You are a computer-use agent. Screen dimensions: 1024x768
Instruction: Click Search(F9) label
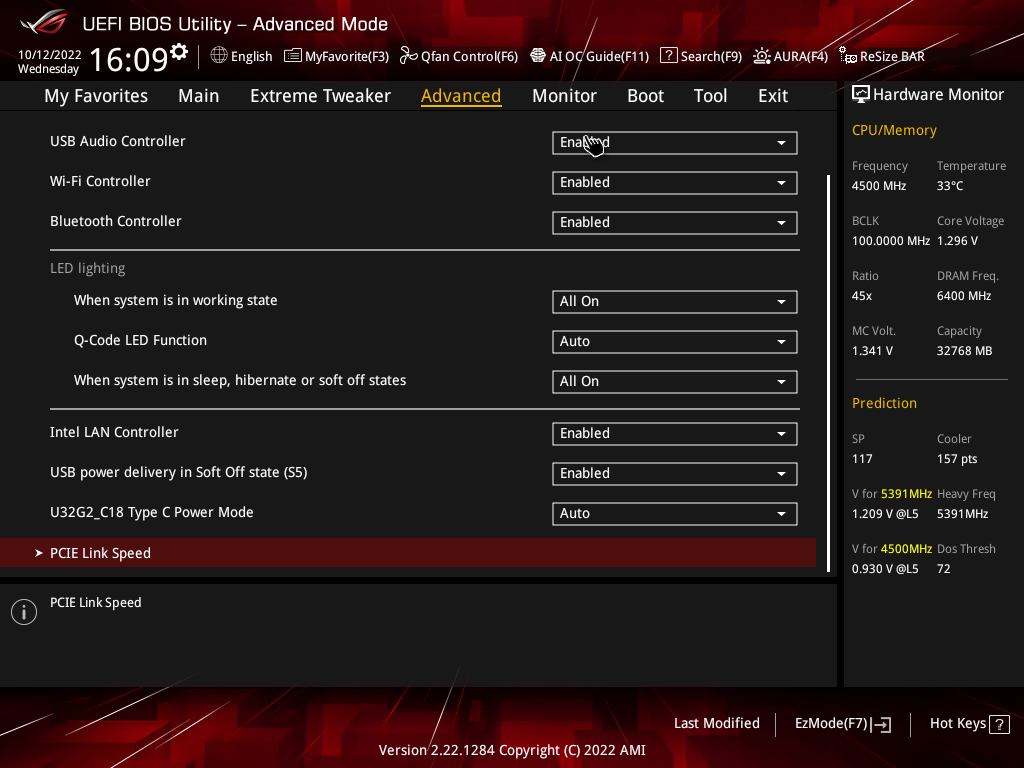[x=711, y=57]
